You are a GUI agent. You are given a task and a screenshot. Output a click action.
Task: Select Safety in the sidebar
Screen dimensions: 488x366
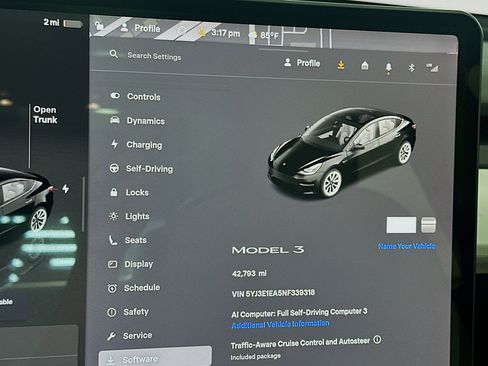point(128,312)
